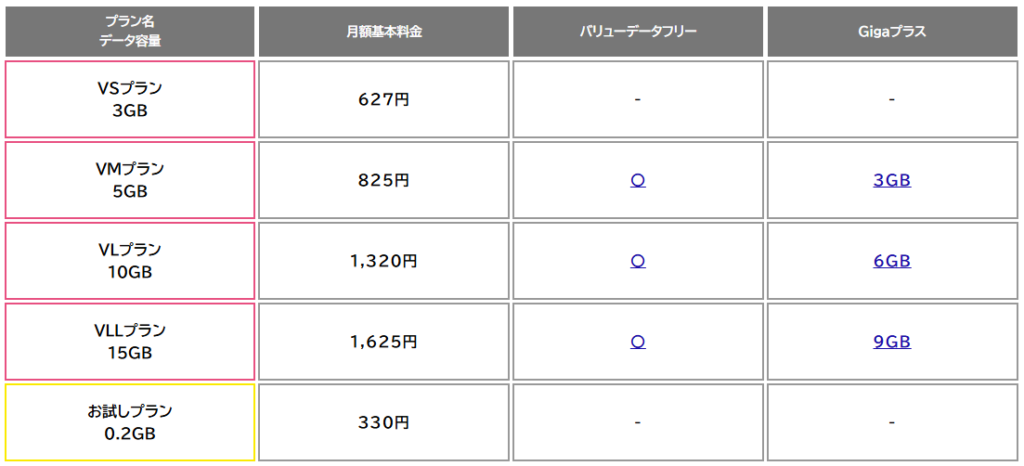Open the 3GB Gigaプラス link

coord(891,181)
